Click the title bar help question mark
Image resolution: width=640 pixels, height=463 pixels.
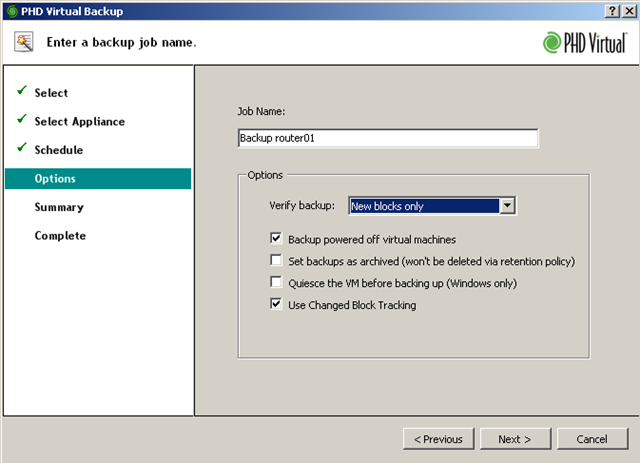(x=610, y=9)
